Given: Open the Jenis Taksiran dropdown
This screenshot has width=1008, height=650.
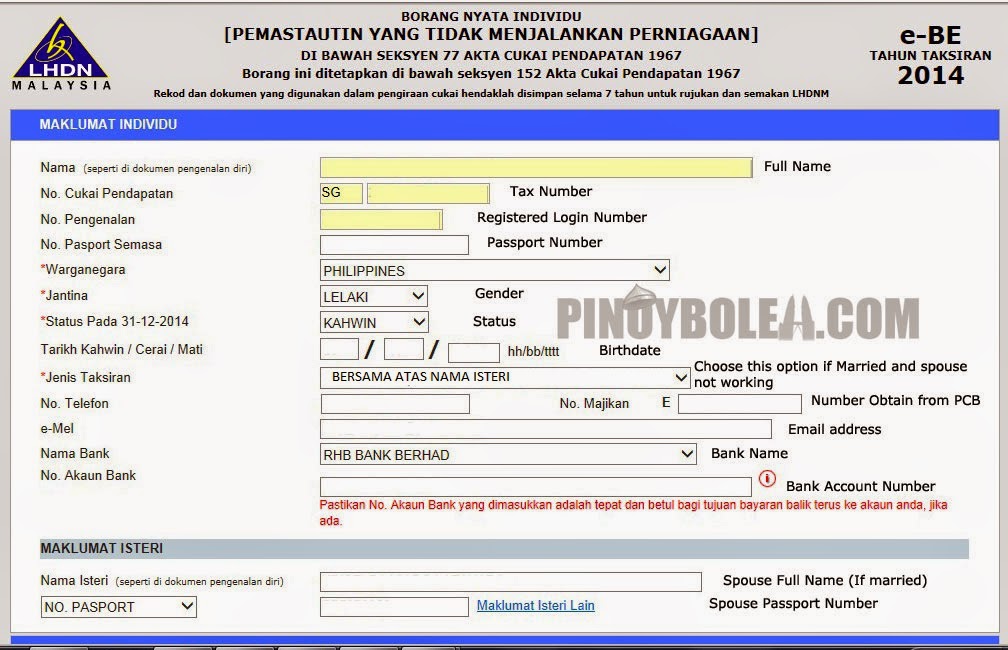Looking at the screenshot, I should 505,377.
